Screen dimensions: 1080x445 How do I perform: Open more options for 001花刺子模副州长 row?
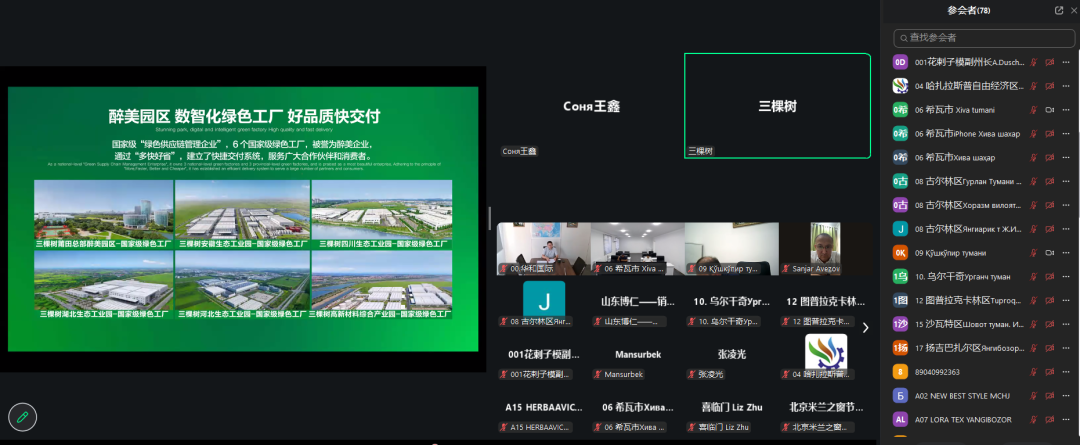point(1066,62)
